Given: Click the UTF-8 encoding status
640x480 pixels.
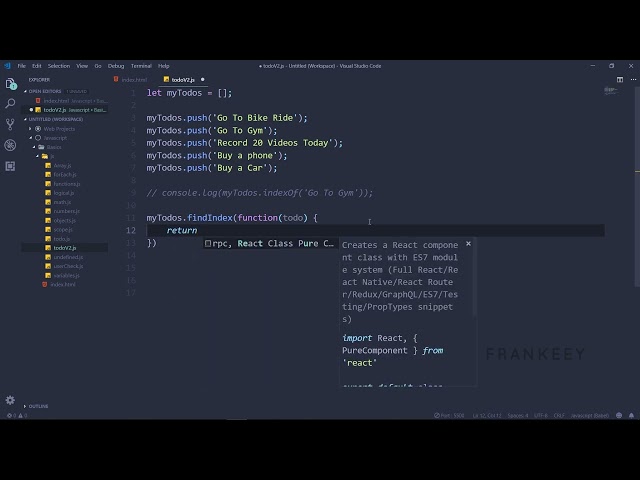Looking at the screenshot, I should click(x=541, y=416).
